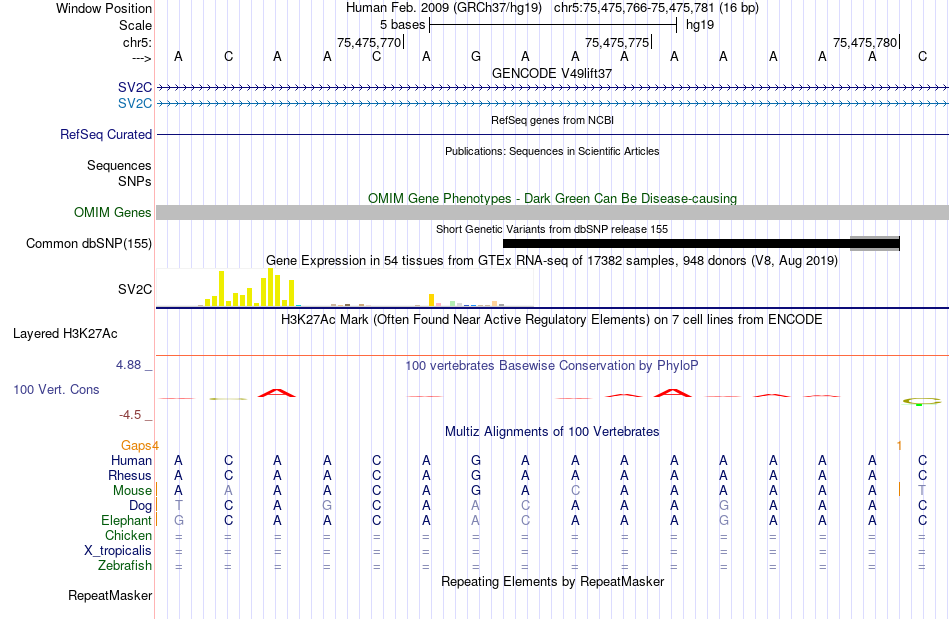Click the SV2C GTEx expression label
The height and width of the screenshot is (619, 950).
(x=135, y=290)
